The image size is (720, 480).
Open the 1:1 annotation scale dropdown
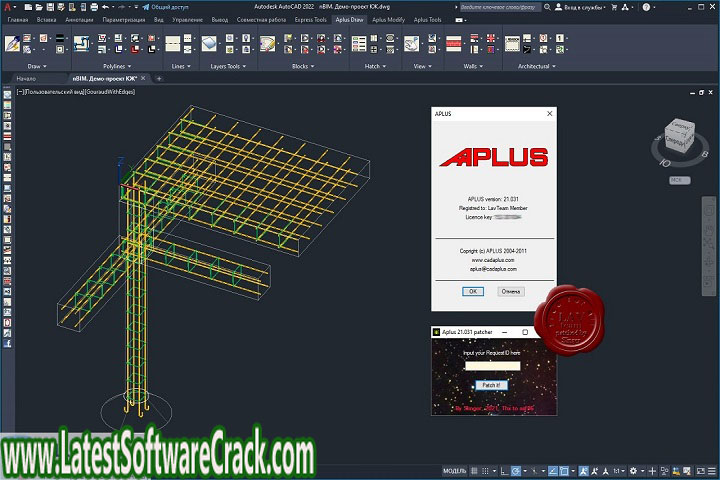click(619, 471)
